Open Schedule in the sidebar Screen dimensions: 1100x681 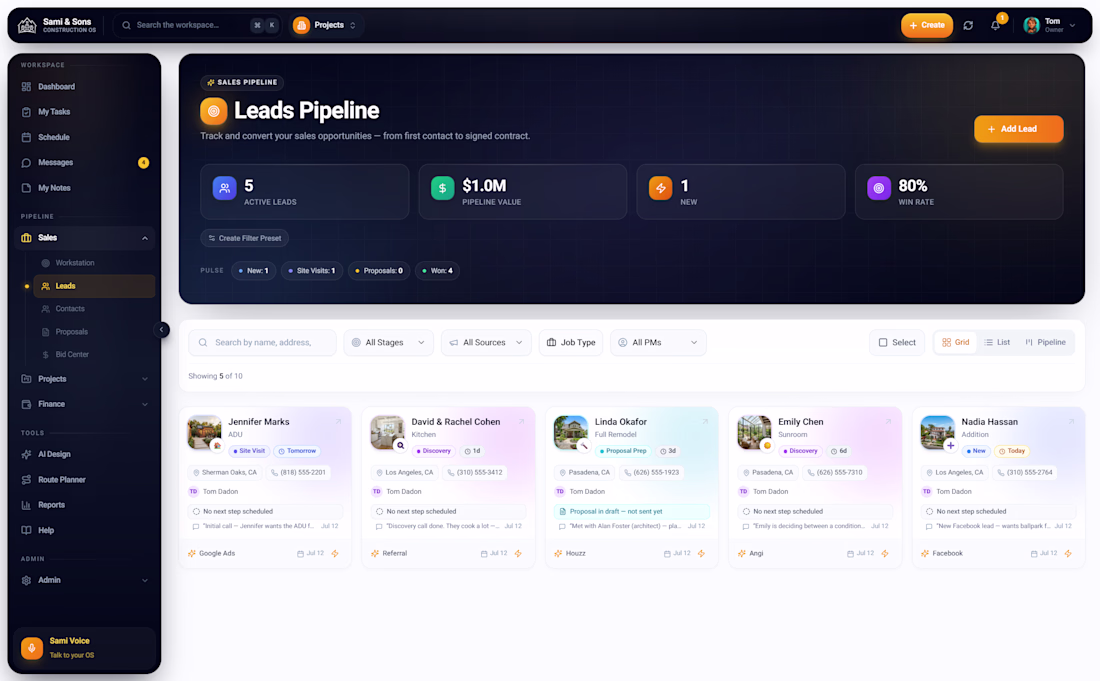tap(84, 137)
